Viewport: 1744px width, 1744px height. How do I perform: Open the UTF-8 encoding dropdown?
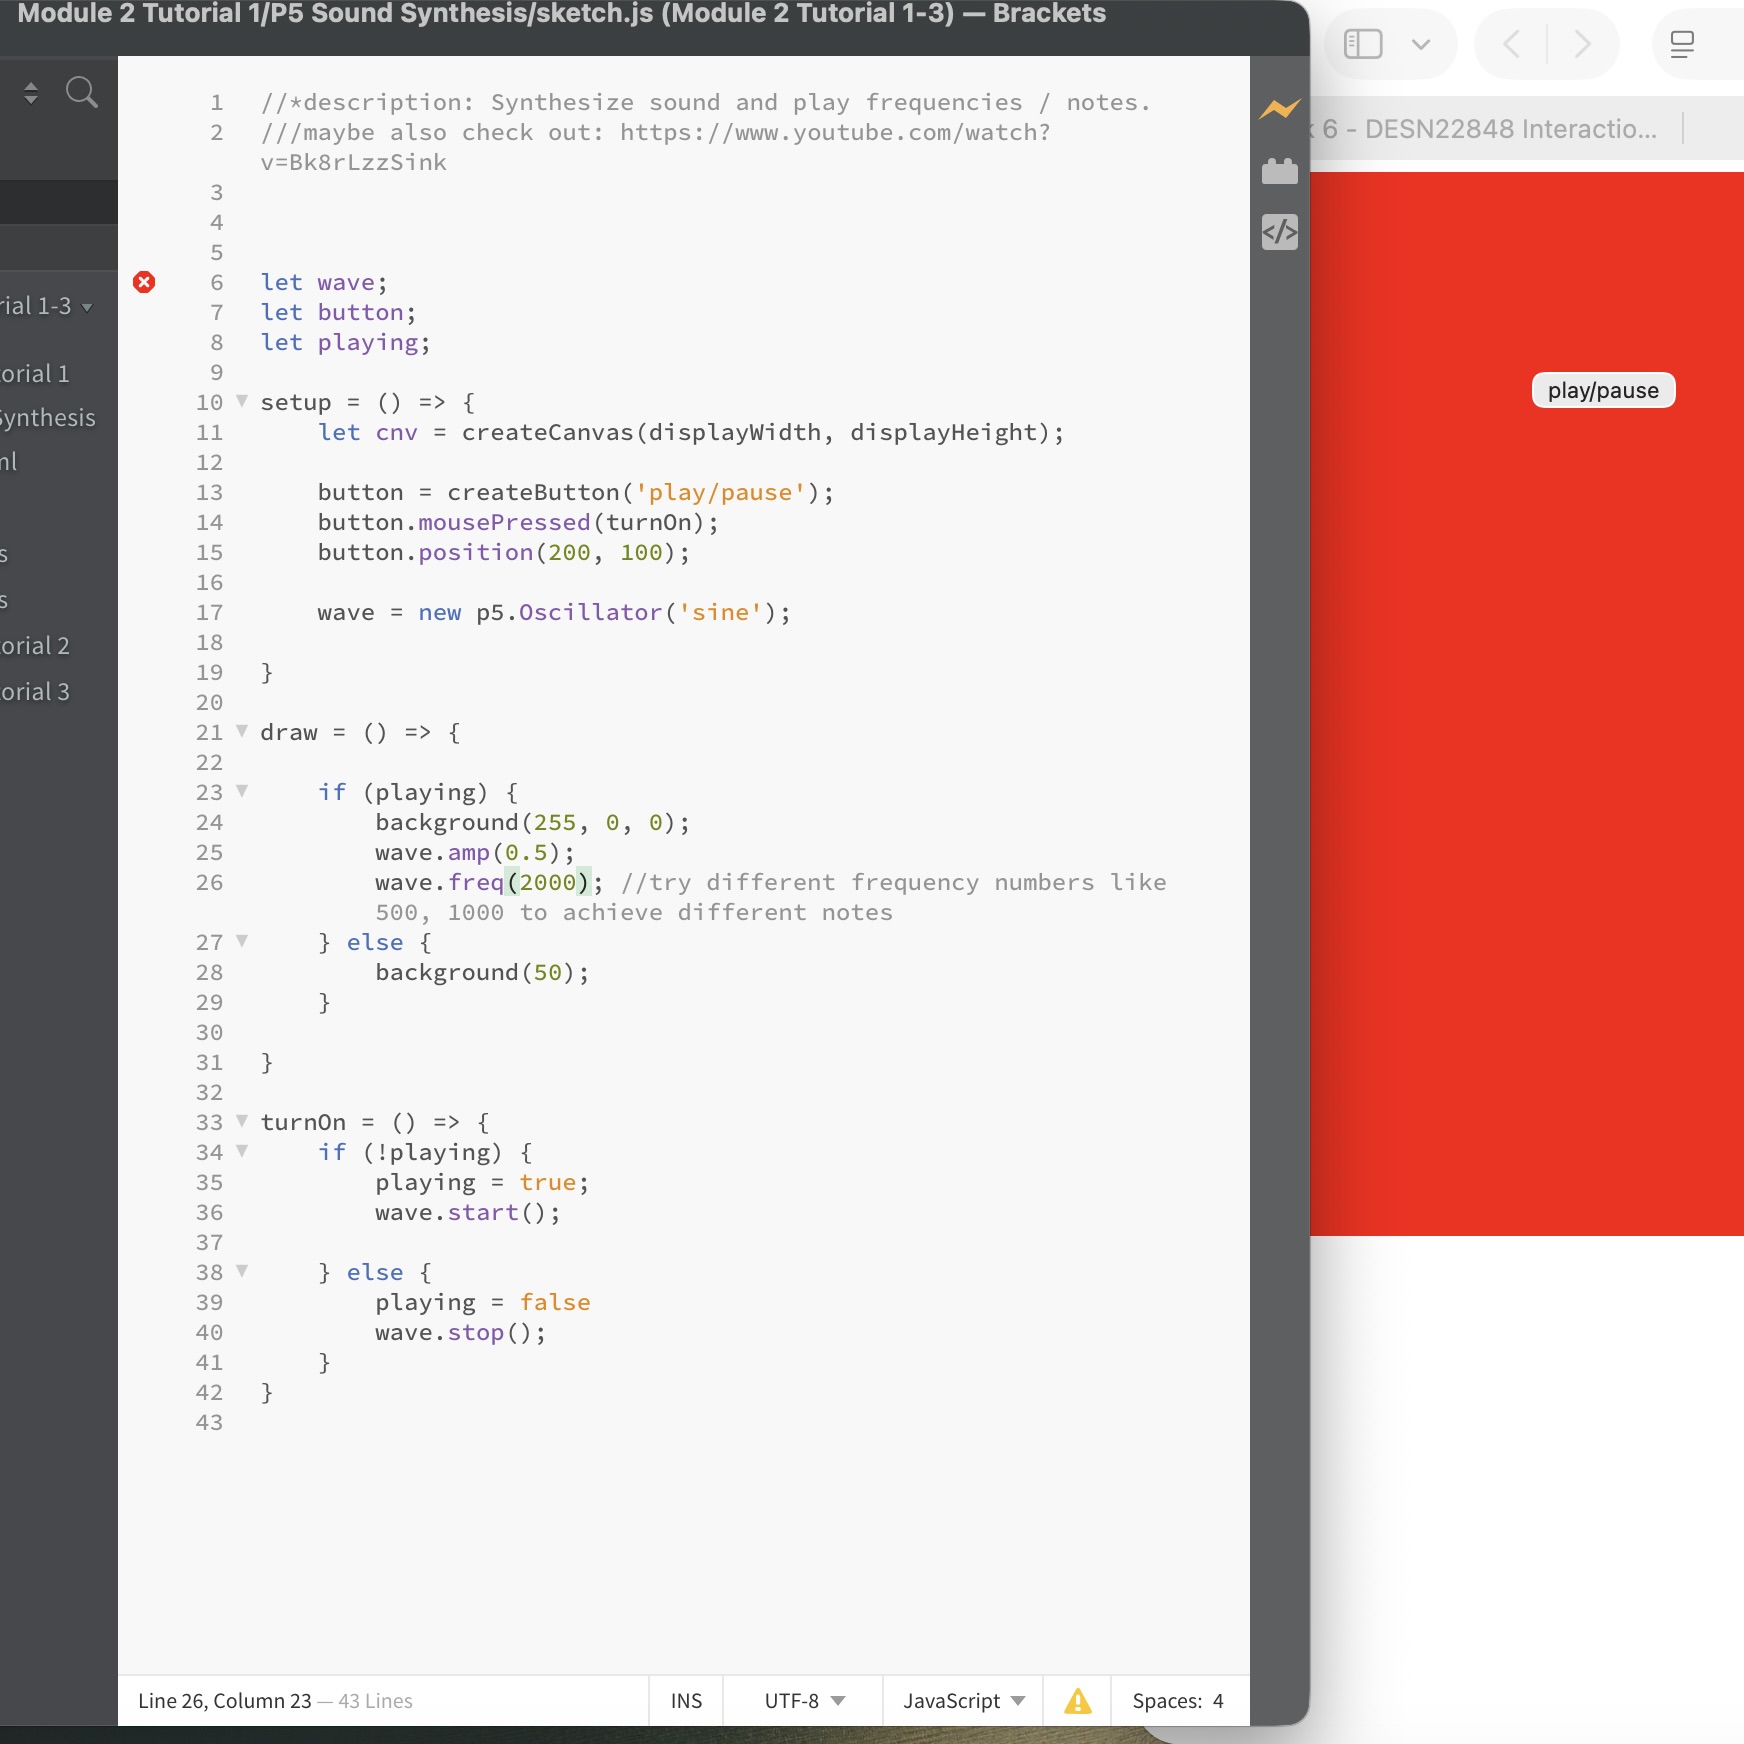coord(804,1701)
